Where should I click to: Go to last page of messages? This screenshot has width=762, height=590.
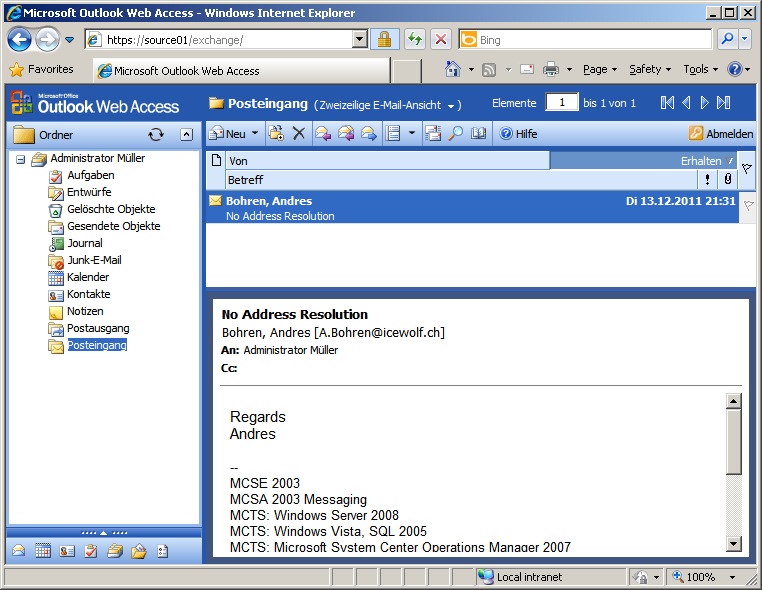coord(723,103)
